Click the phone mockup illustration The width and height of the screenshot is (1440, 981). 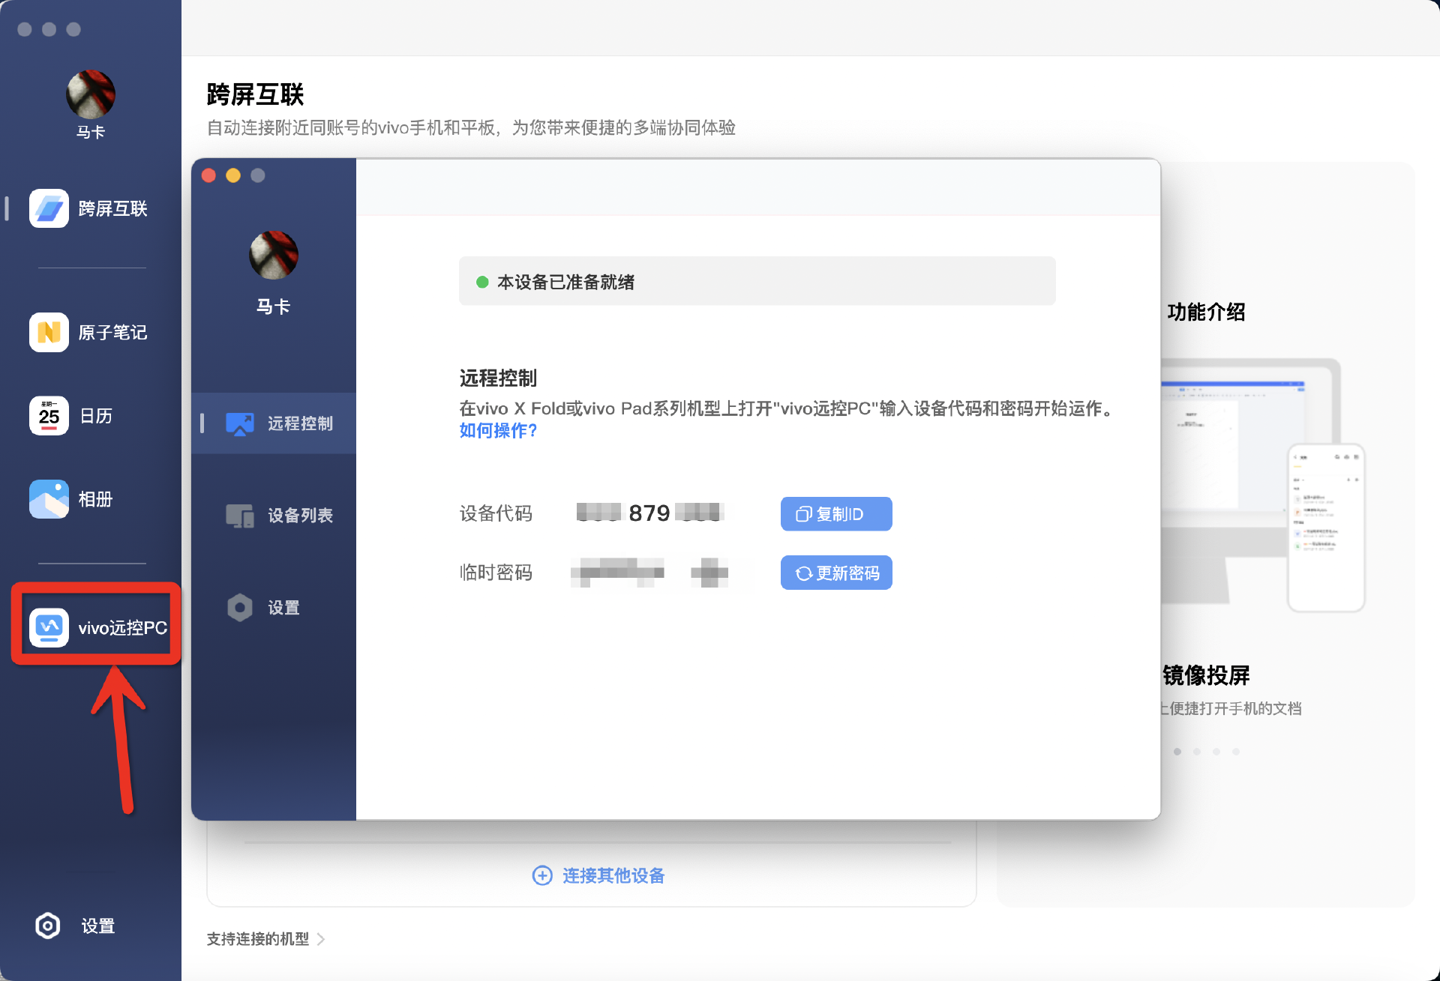1325,527
